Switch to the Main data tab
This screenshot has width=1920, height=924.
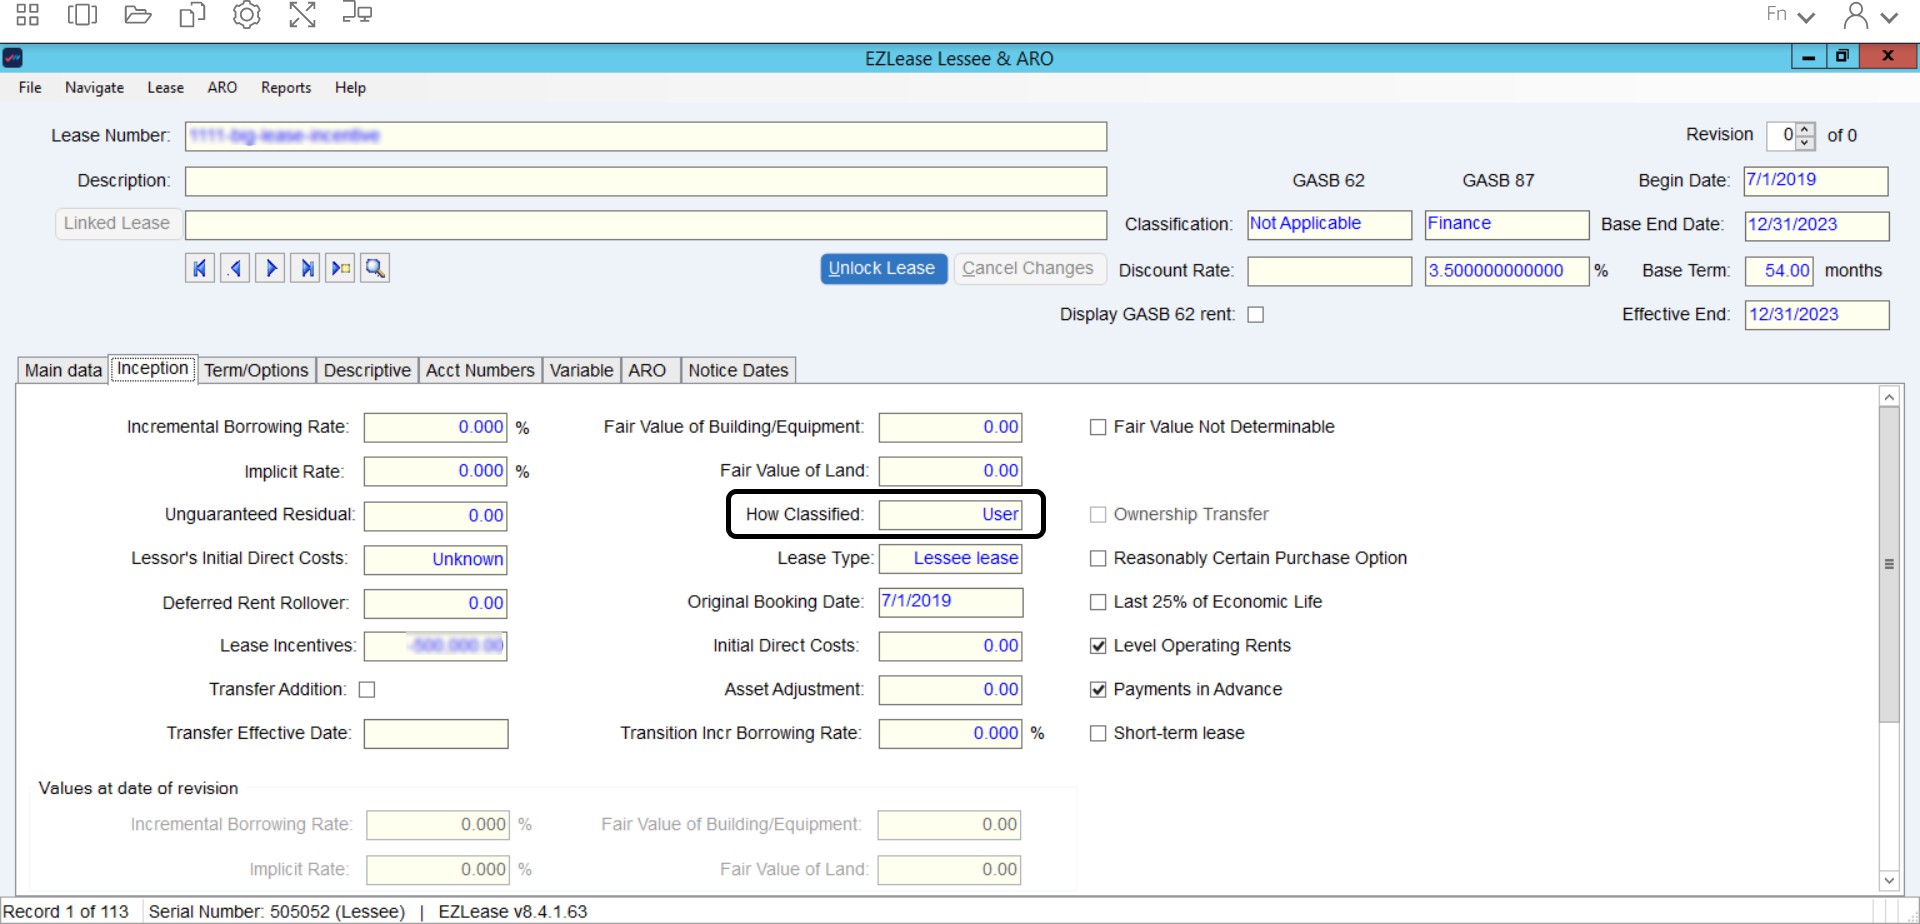pyautogui.click(x=63, y=370)
